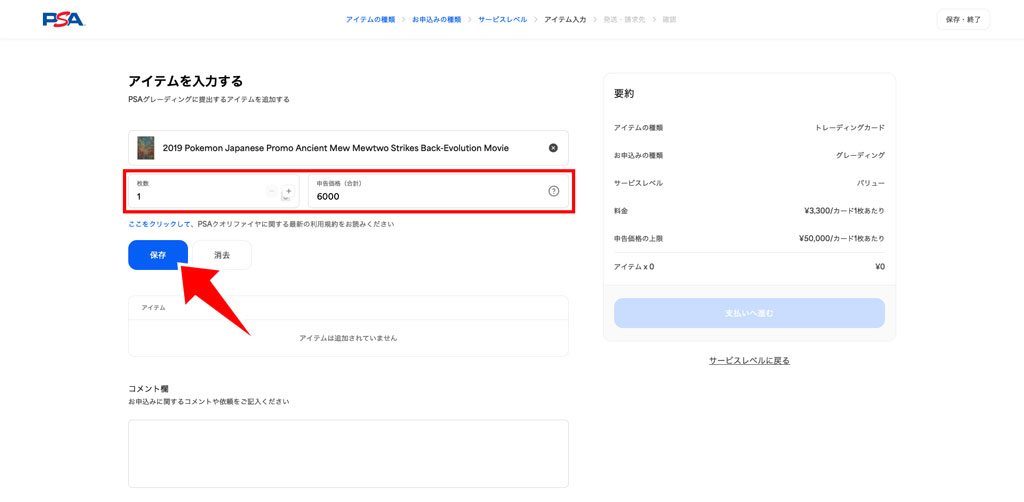
Task: Clear the selected Ancient Mew item
Action: 553,148
